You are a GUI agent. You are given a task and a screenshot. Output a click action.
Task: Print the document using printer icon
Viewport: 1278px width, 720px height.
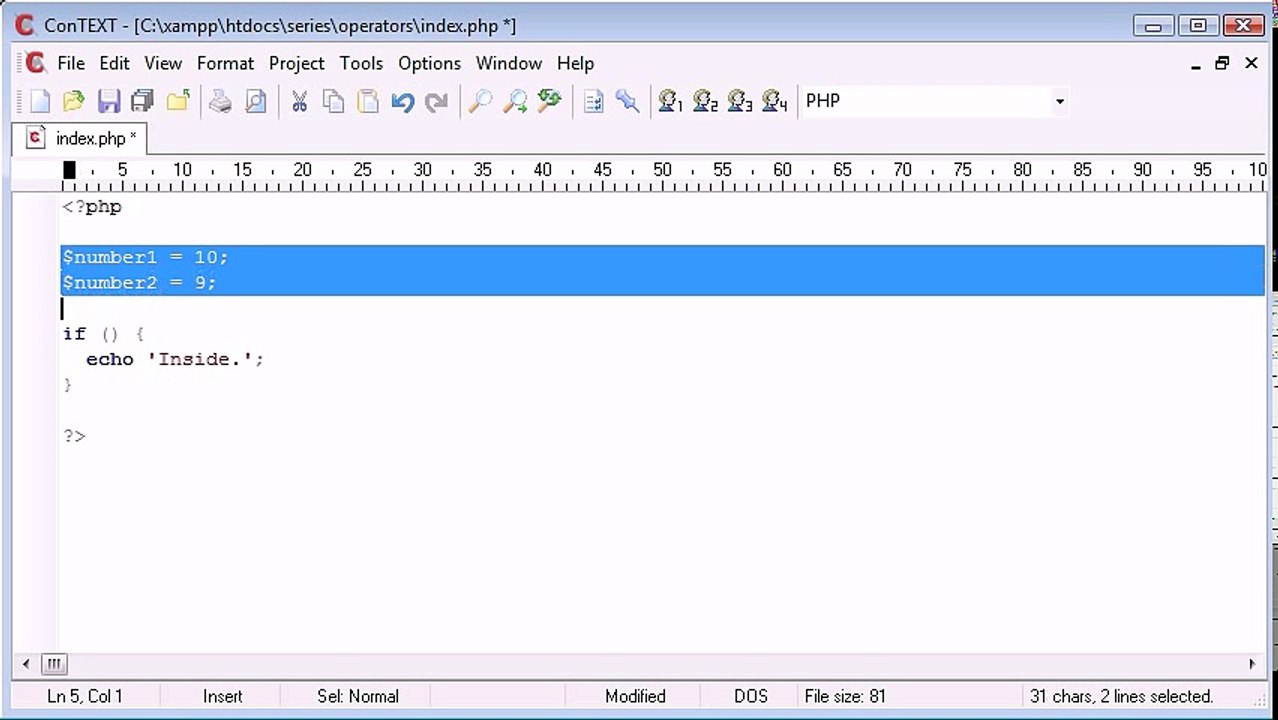coord(221,101)
